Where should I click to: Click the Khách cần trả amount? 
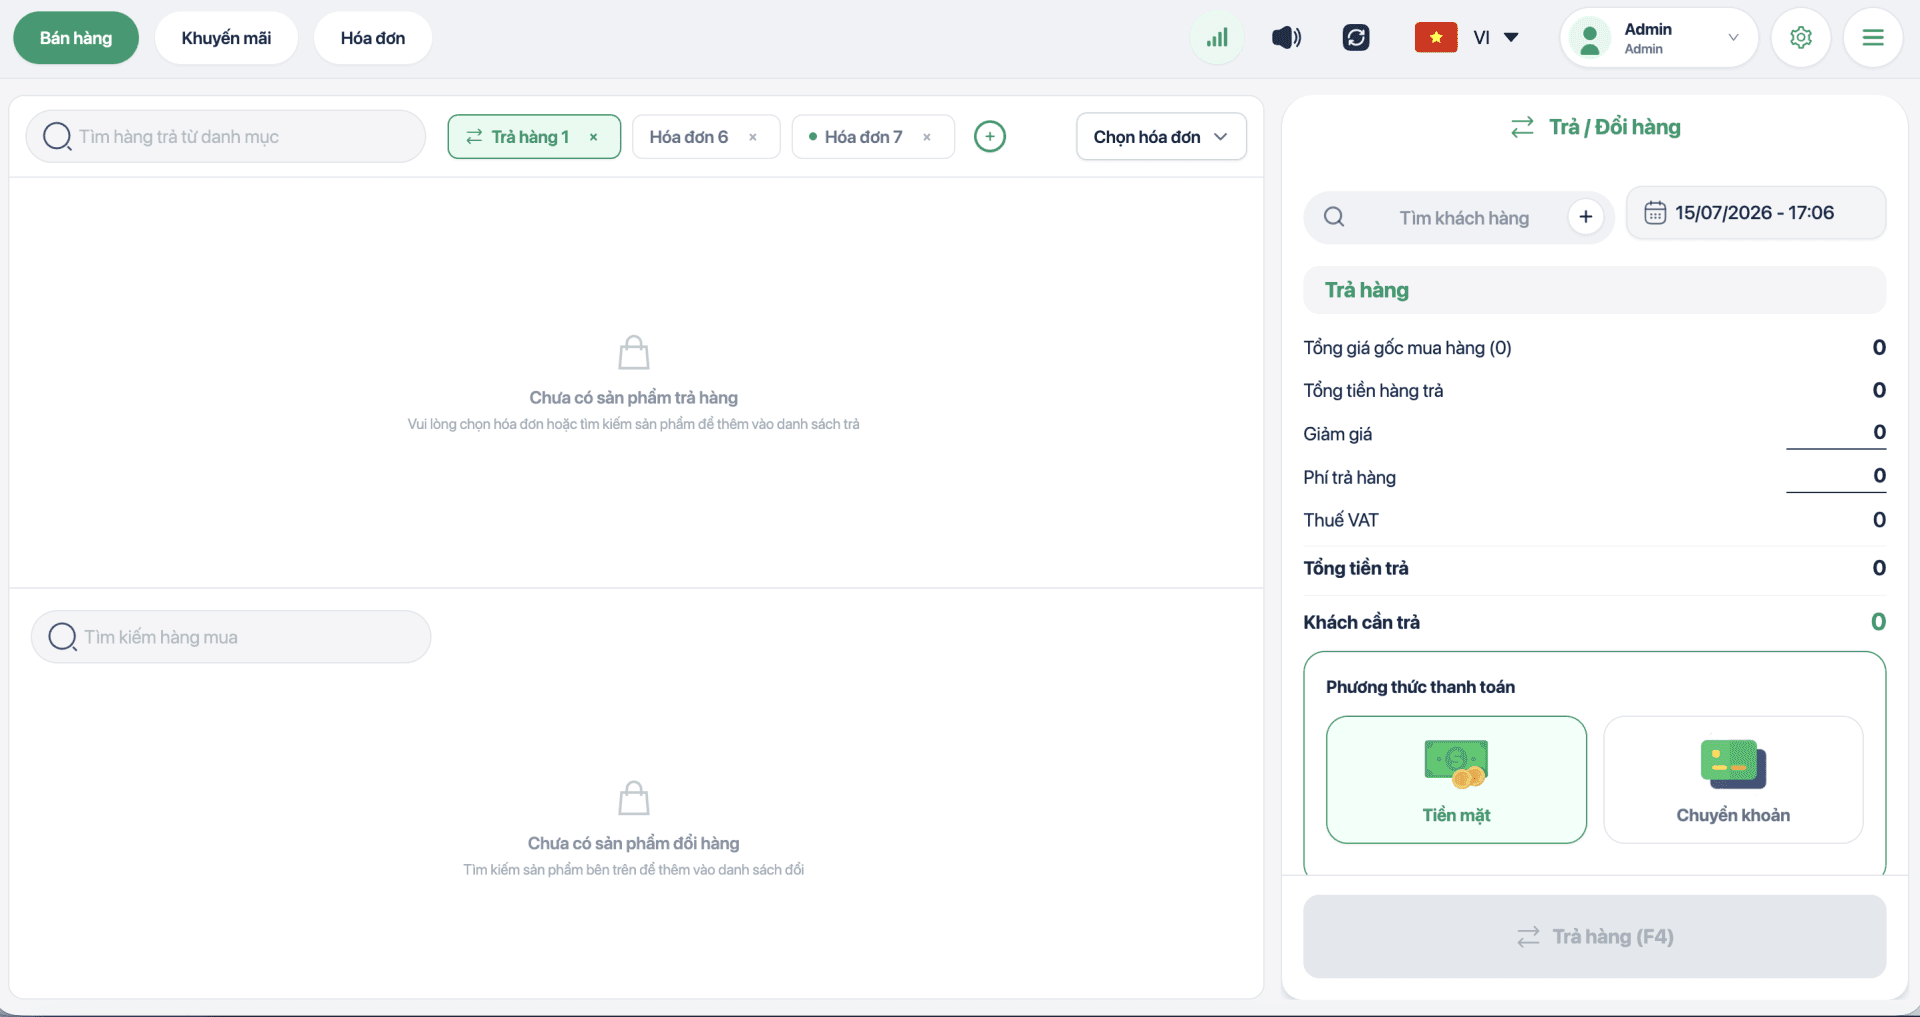[1878, 622]
